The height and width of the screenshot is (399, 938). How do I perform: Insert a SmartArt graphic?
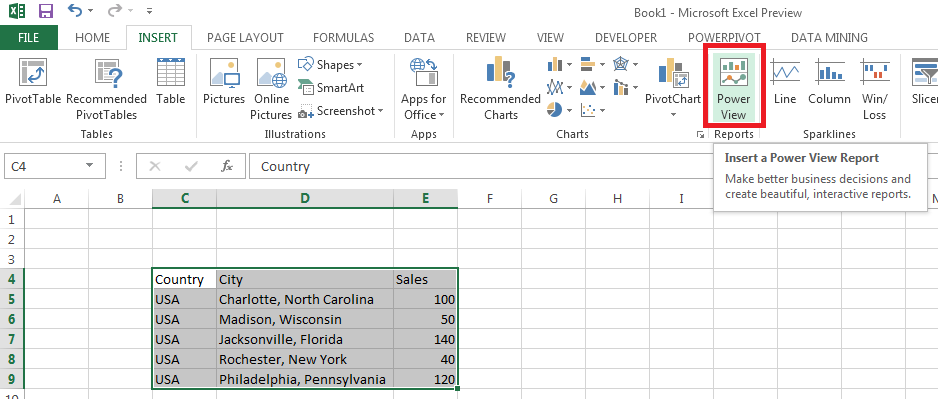(x=331, y=87)
